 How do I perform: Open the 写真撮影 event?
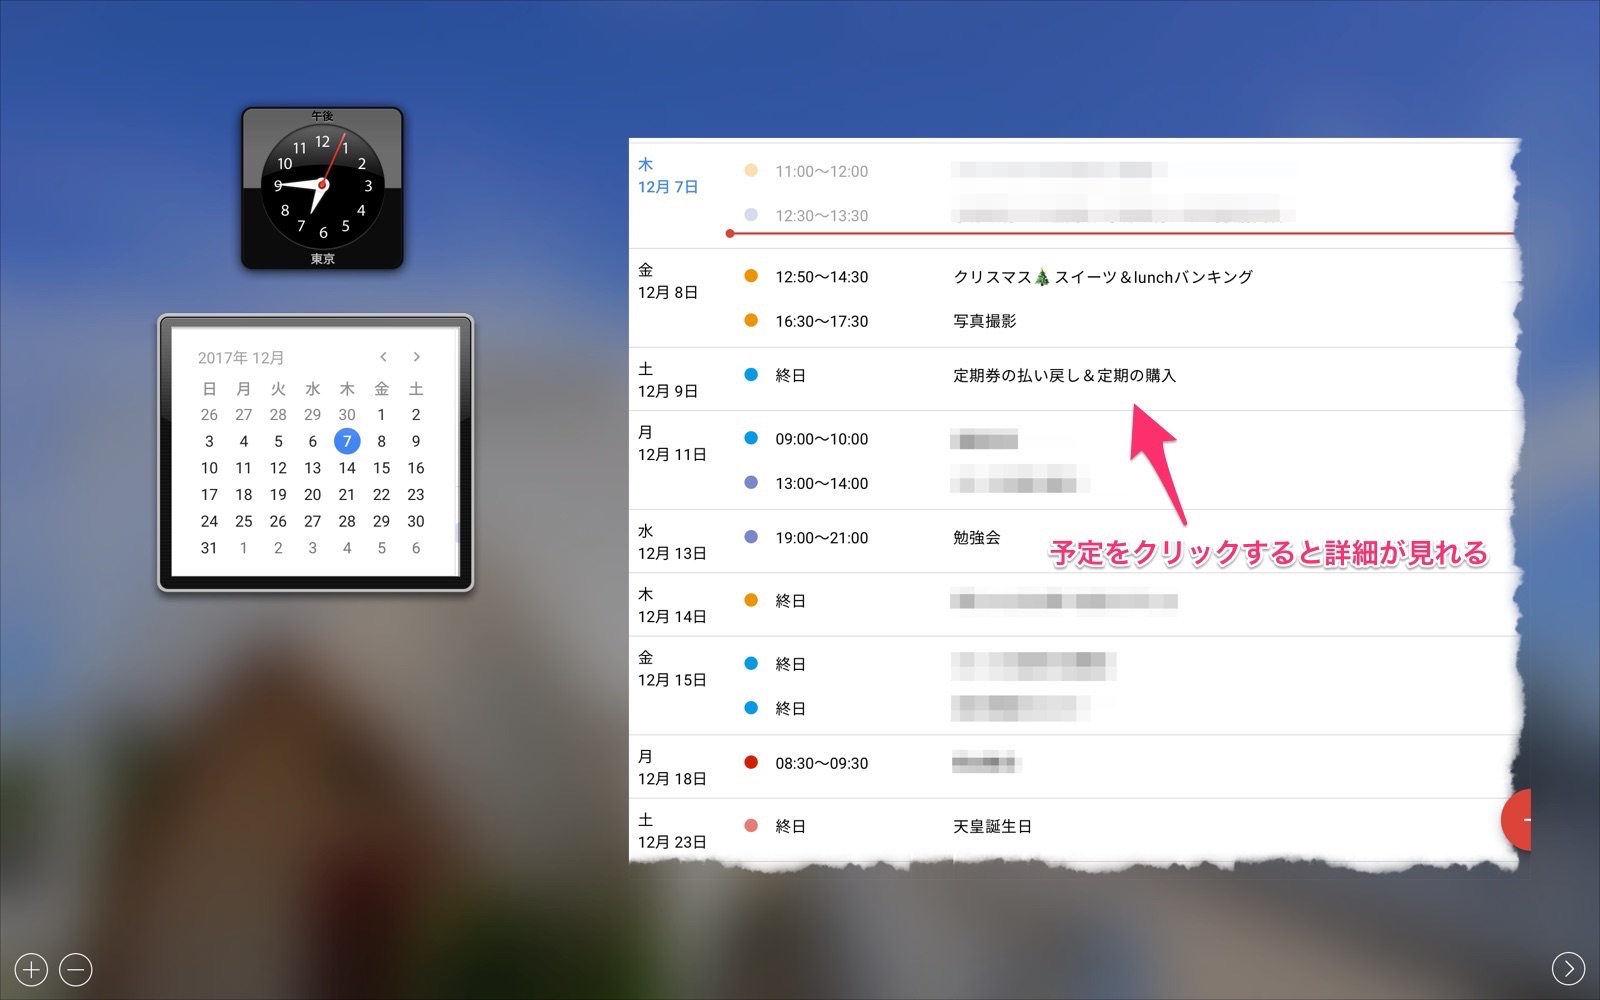pos(985,321)
